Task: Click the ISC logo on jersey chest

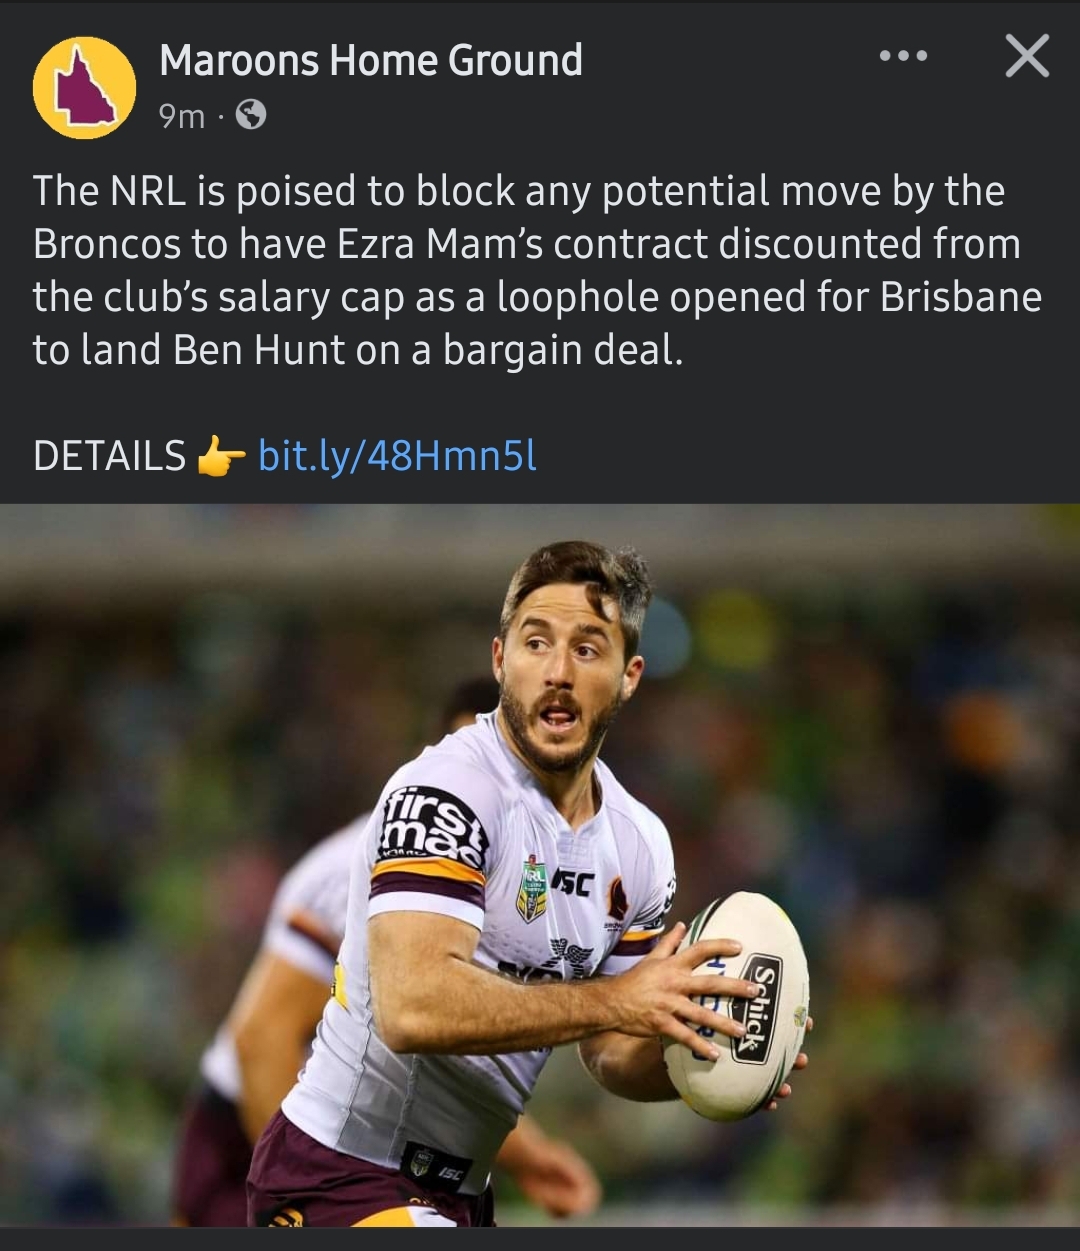Action: (572, 882)
